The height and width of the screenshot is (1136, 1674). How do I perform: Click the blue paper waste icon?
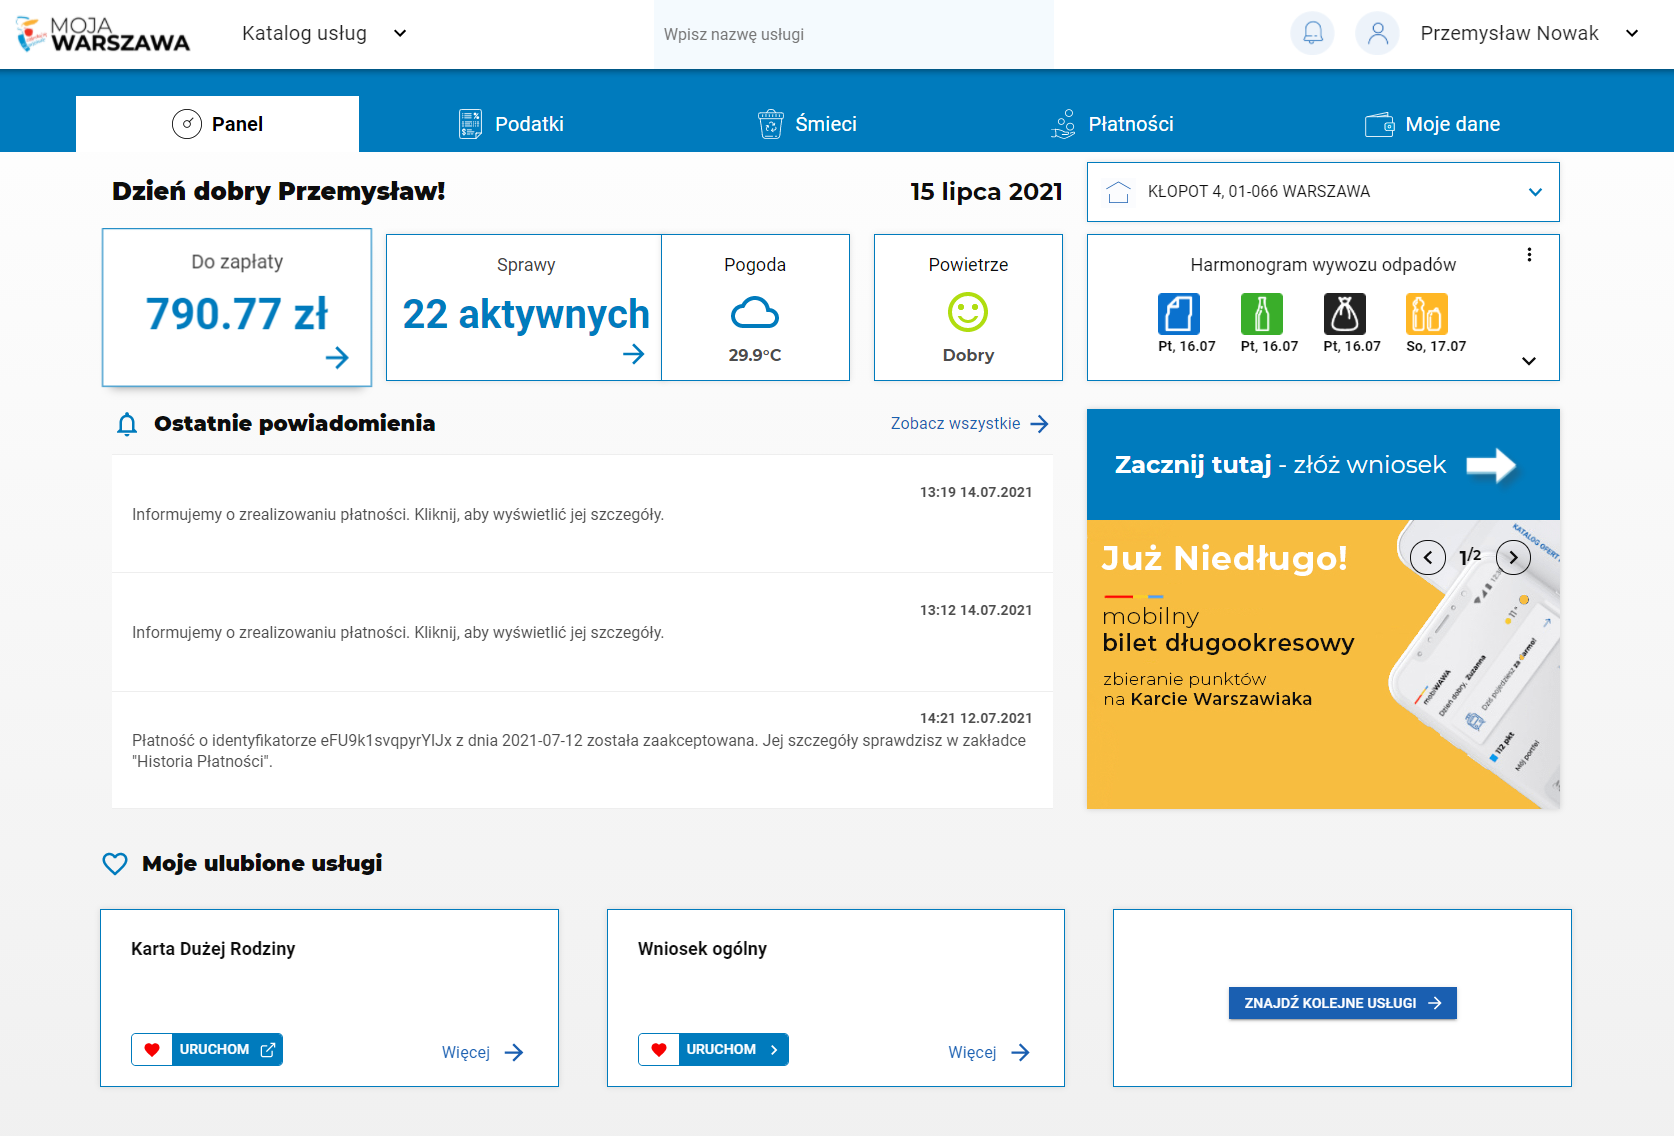1178,314
